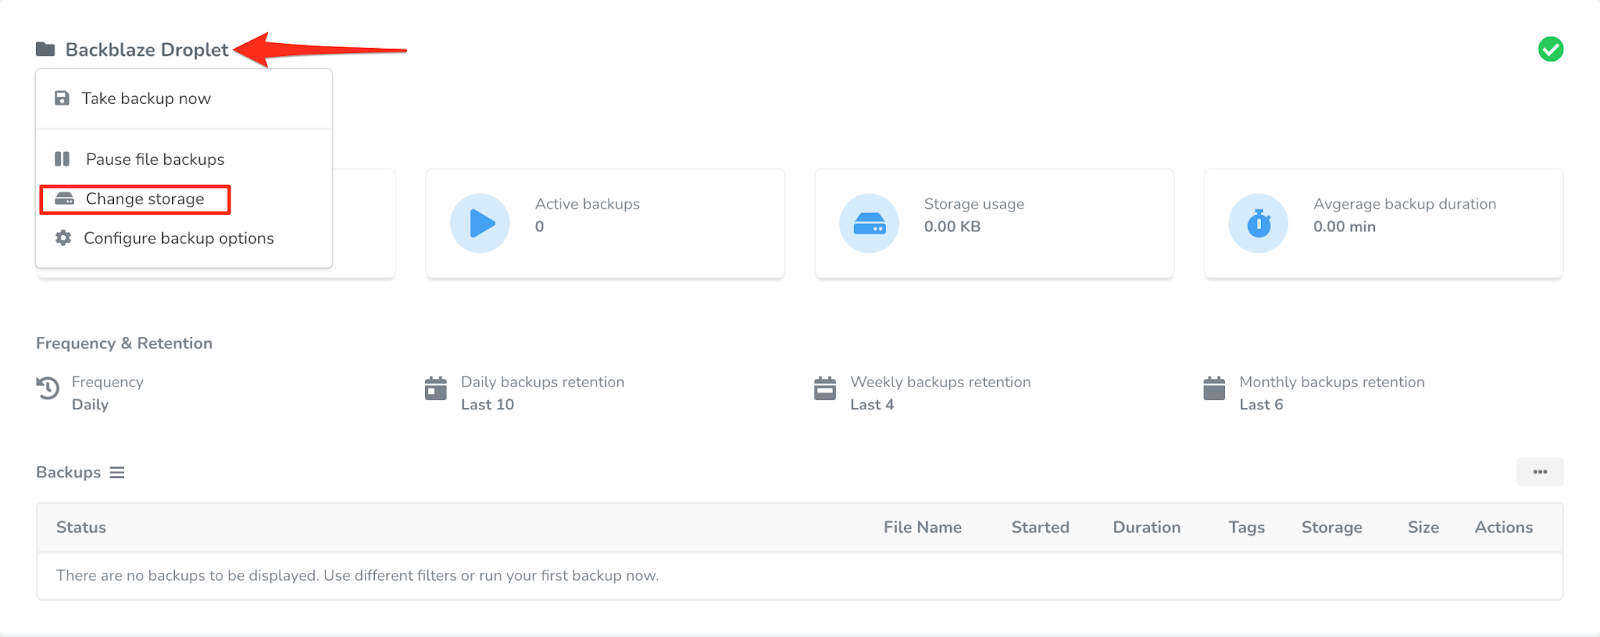The width and height of the screenshot is (1600, 637).
Task: Click the pause bars icon in the menu
Action: point(62,159)
